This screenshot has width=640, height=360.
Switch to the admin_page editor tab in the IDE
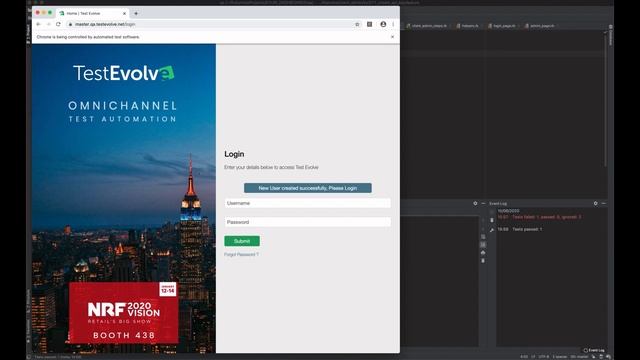tap(540, 26)
